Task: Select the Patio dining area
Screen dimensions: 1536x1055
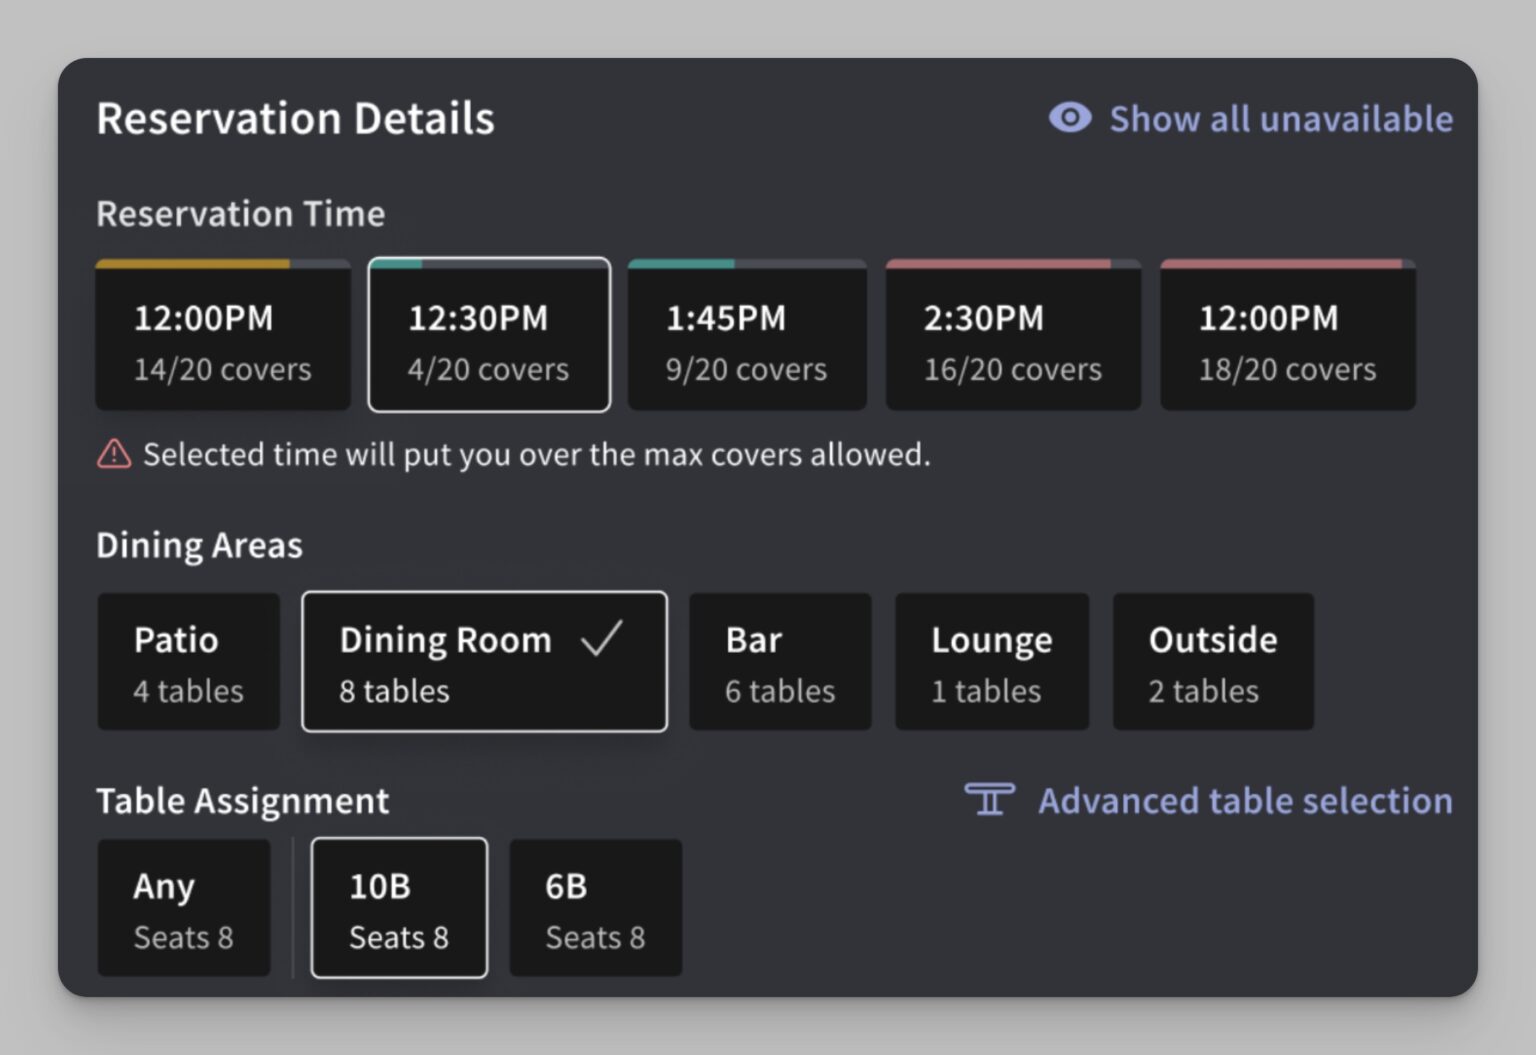Action: point(188,661)
